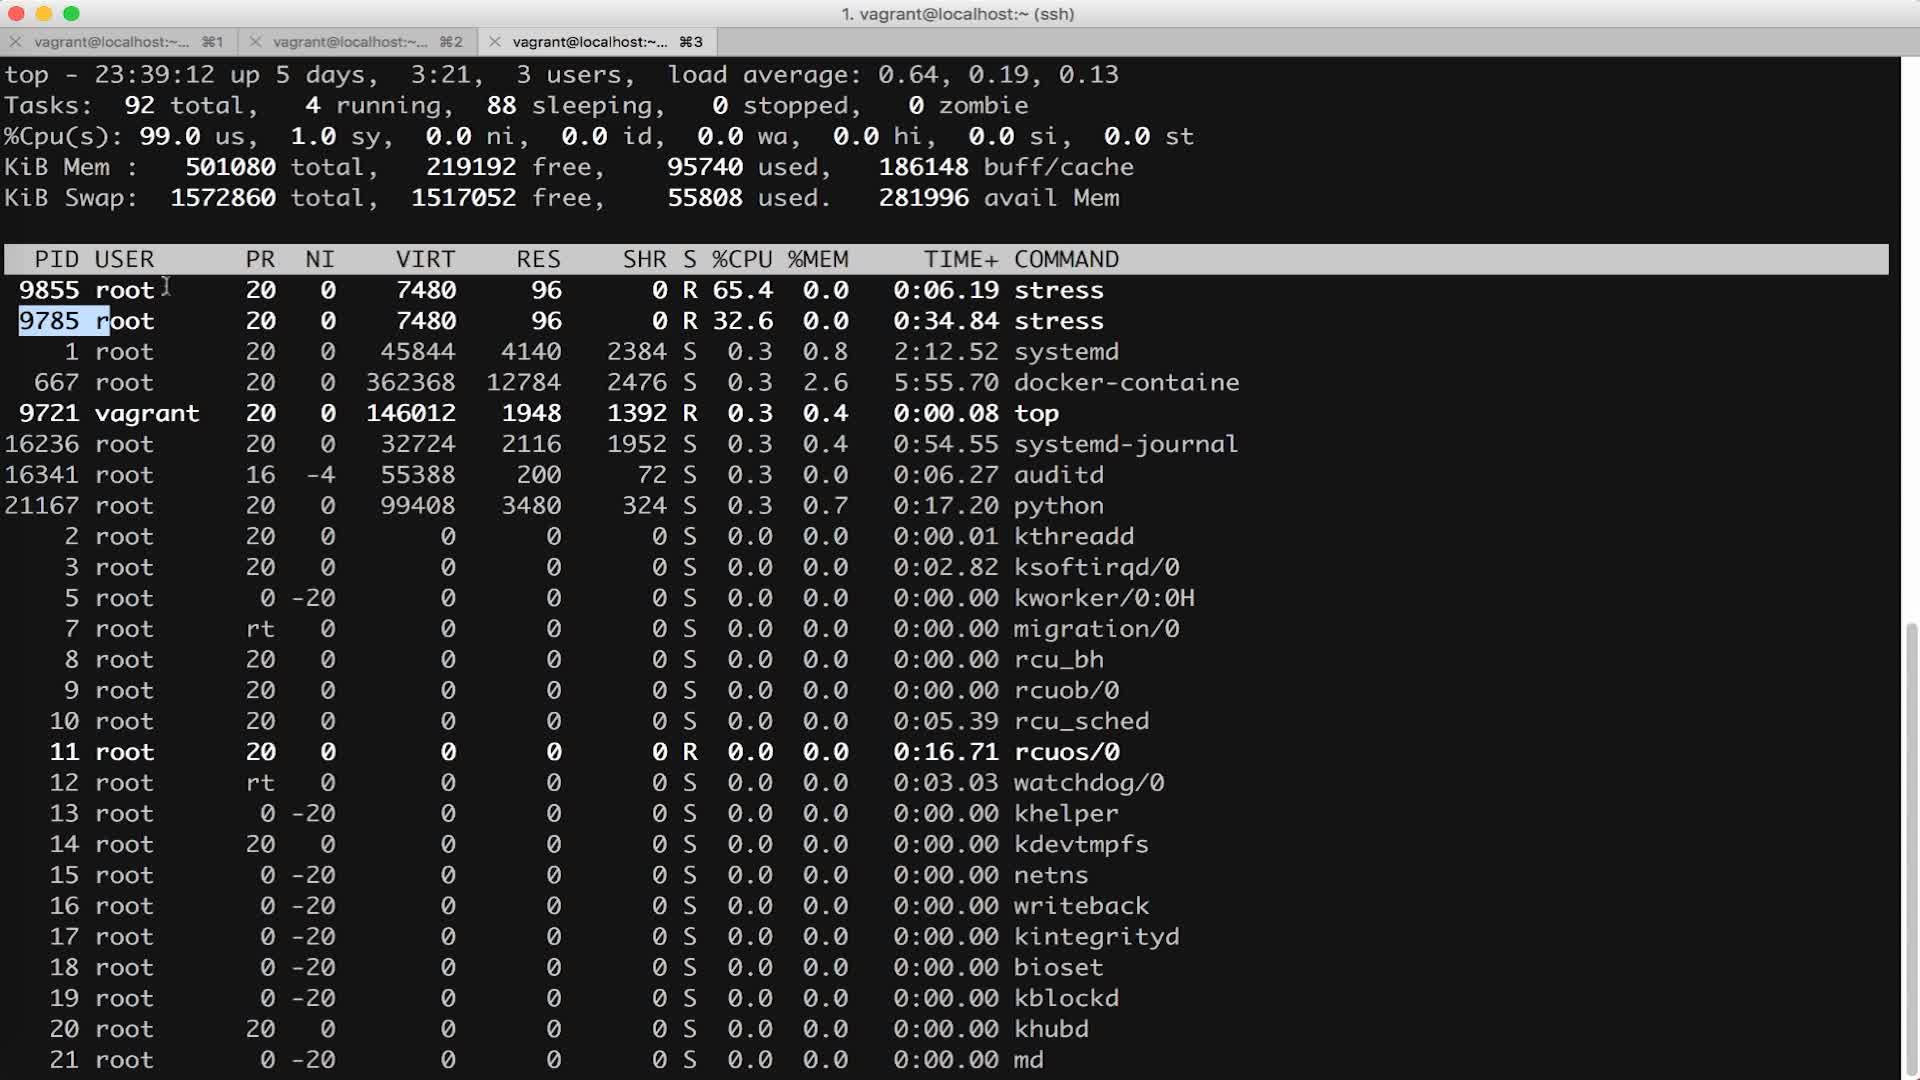Click the PID column header

coord(56,260)
